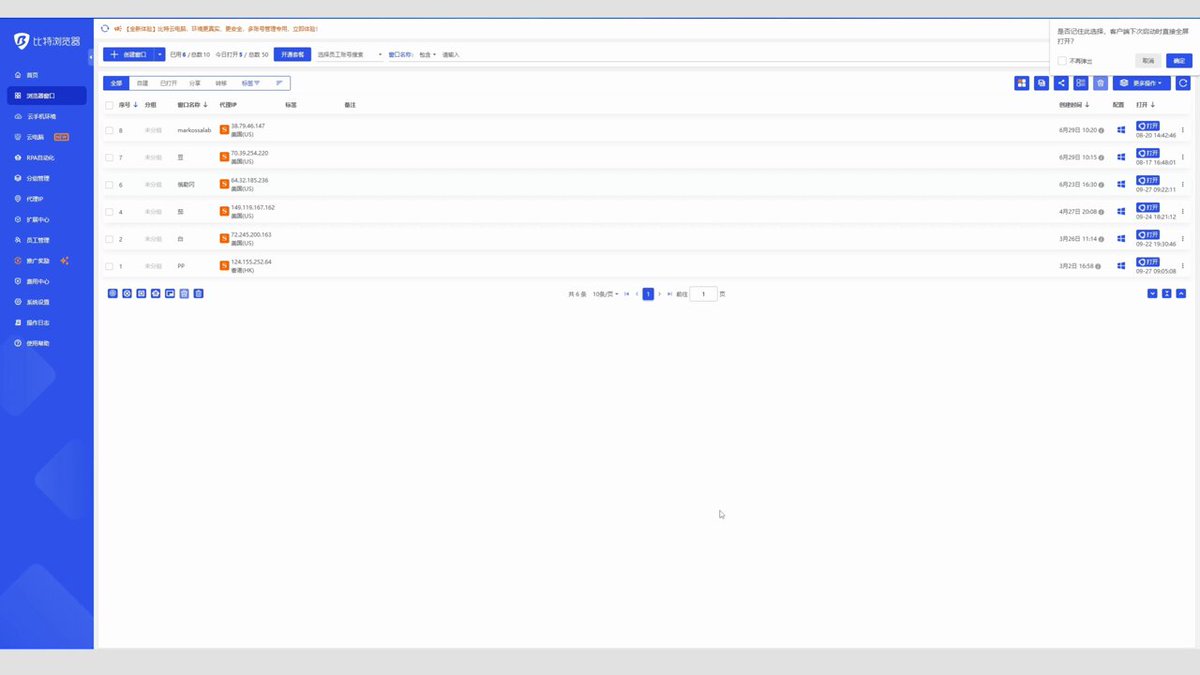Screen dimensions: 1200x675
Task: Click the Windows config icon in row 4
Action: (x=1121, y=212)
